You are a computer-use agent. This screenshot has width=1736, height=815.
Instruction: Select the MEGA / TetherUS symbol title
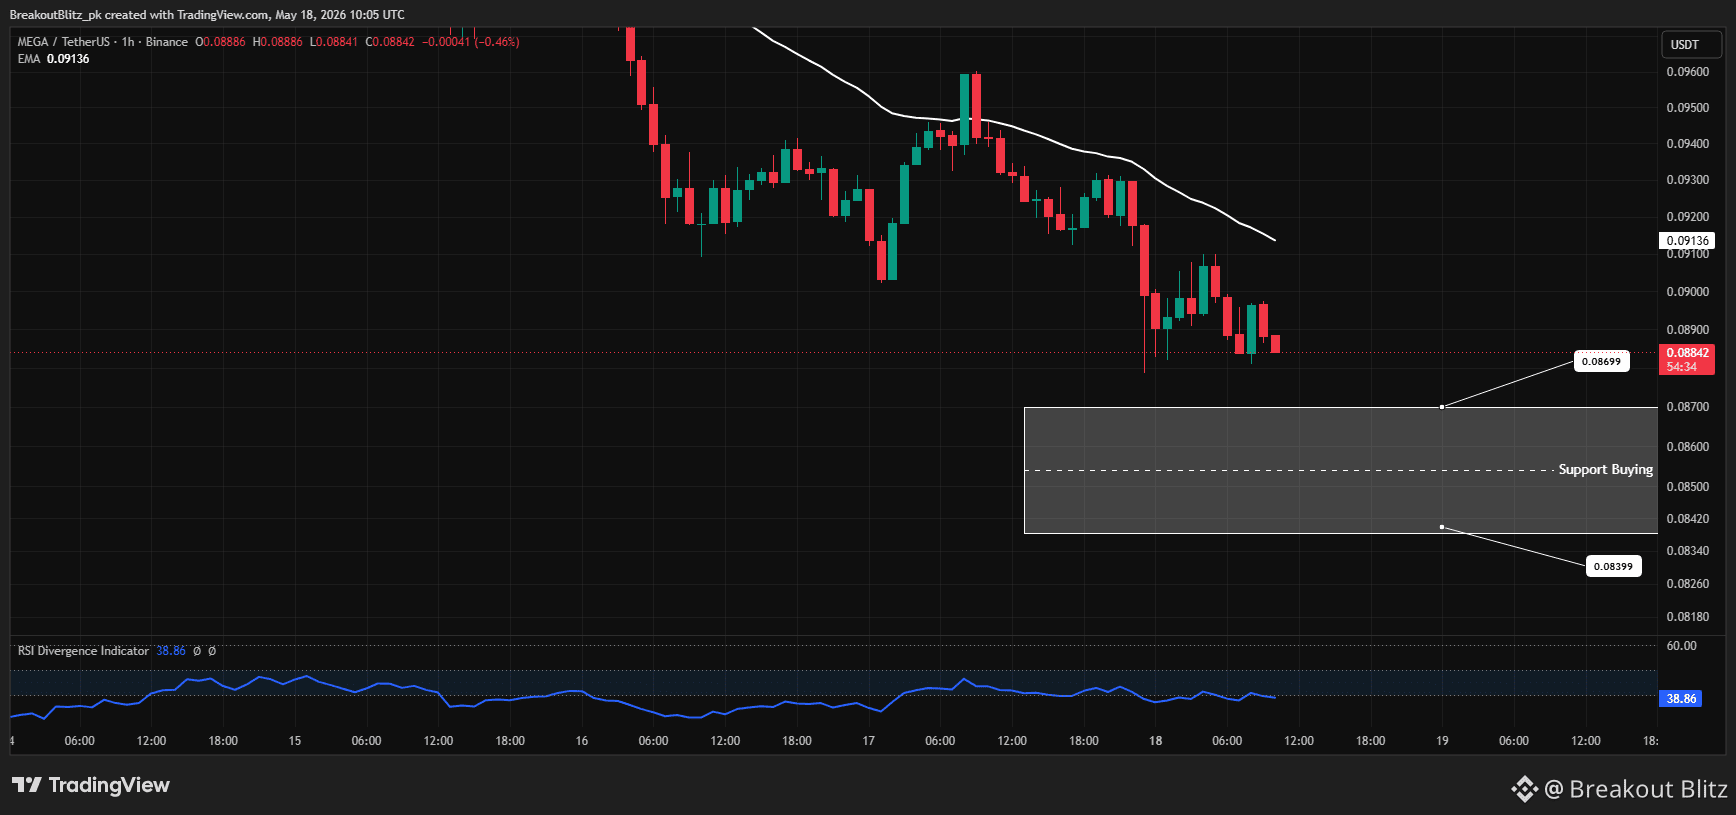[x=64, y=42]
